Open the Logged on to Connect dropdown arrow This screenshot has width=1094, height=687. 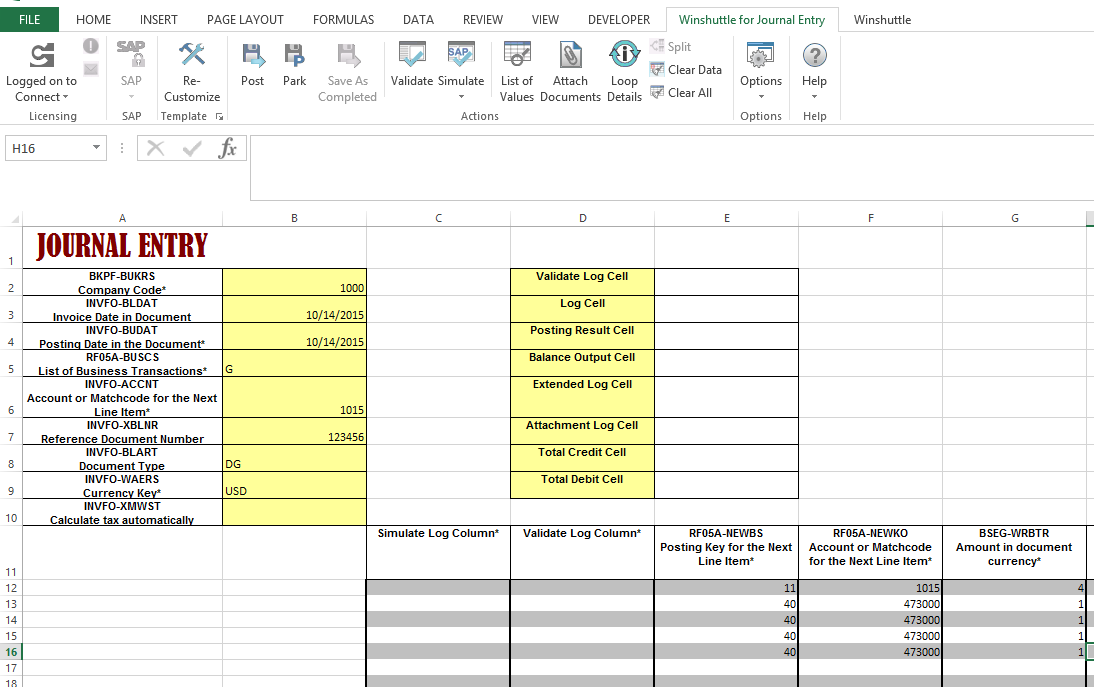66,97
